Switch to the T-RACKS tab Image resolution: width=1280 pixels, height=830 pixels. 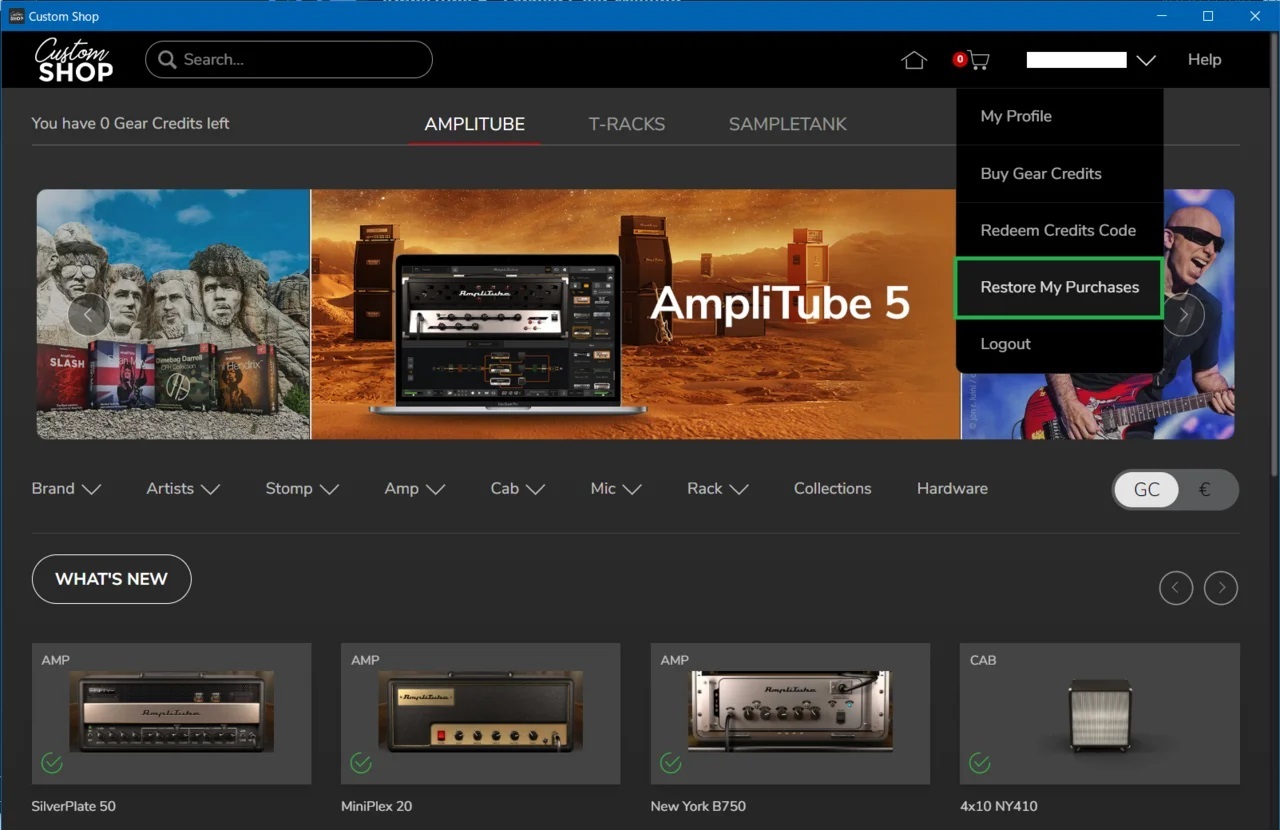[x=627, y=124]
